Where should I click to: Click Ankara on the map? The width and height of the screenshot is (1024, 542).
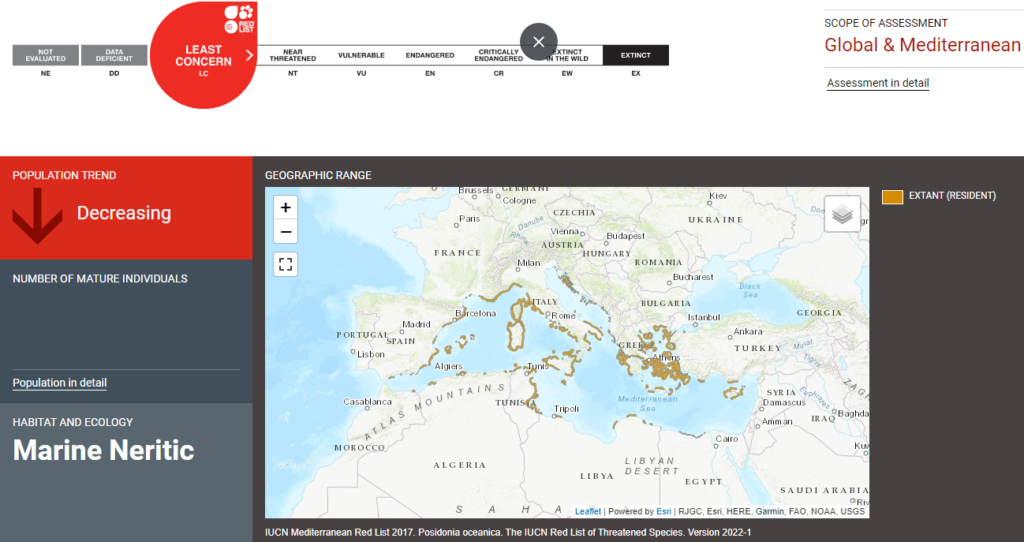coord(748,332)
